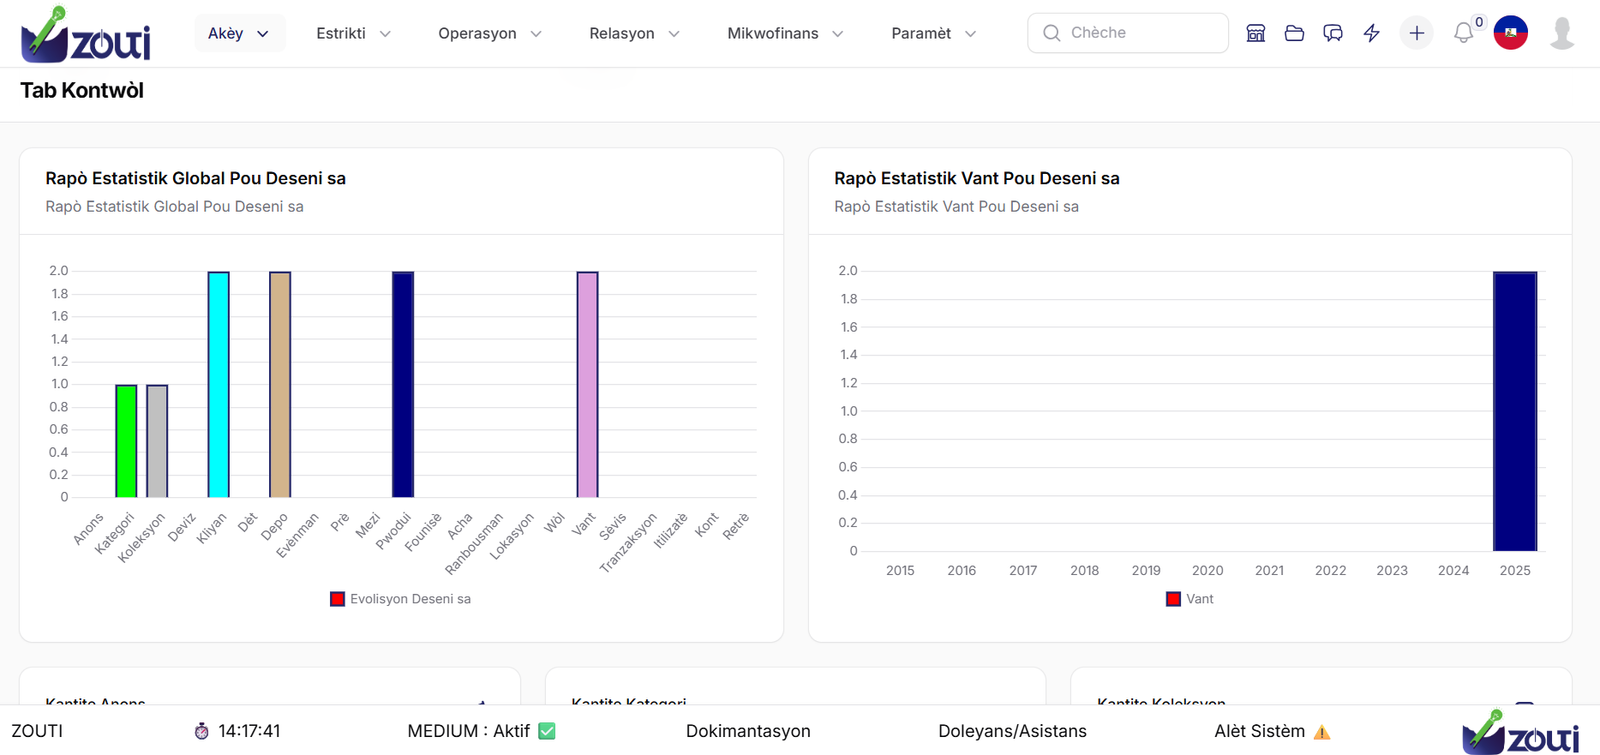Open the chat messages icon
The width and height of the screenshot is (1600, 755).
[1333, 33]
